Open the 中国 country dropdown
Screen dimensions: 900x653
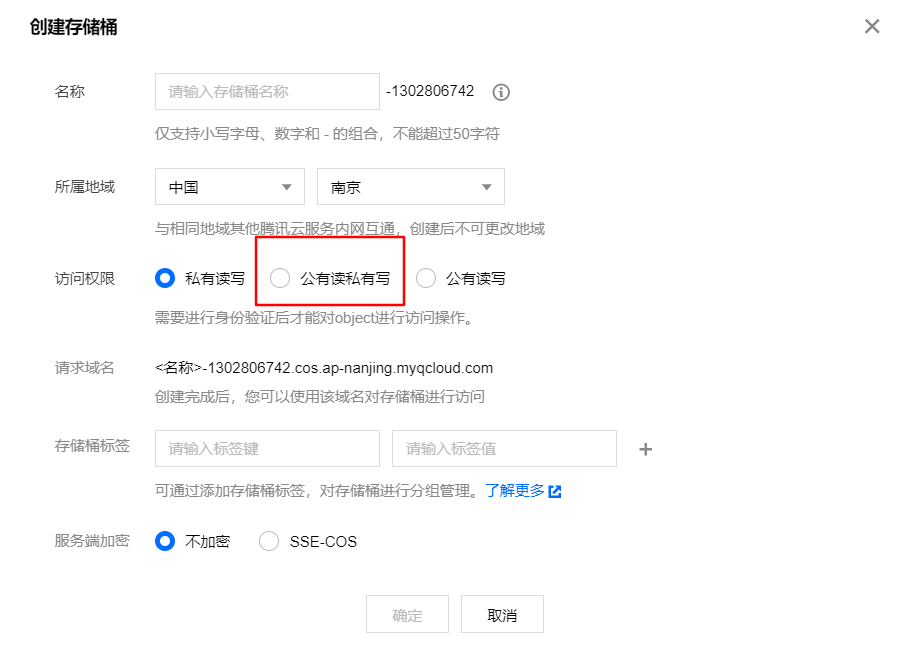[x=230, y=186]
